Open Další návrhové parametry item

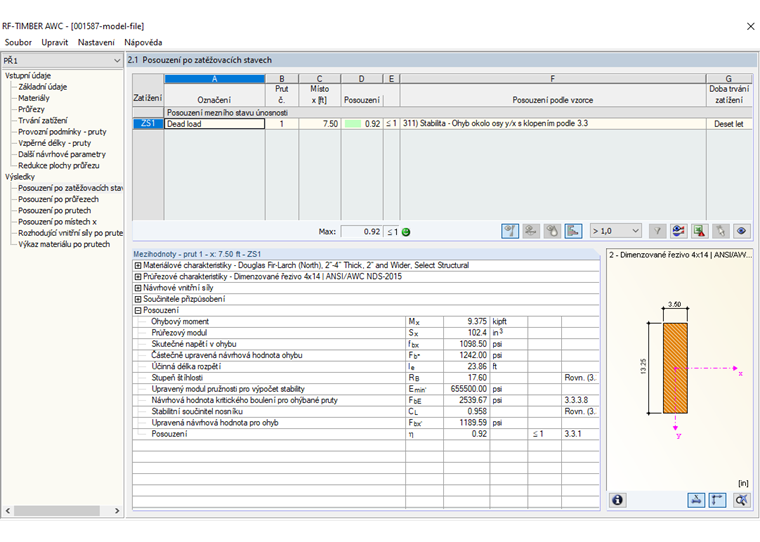62,154
